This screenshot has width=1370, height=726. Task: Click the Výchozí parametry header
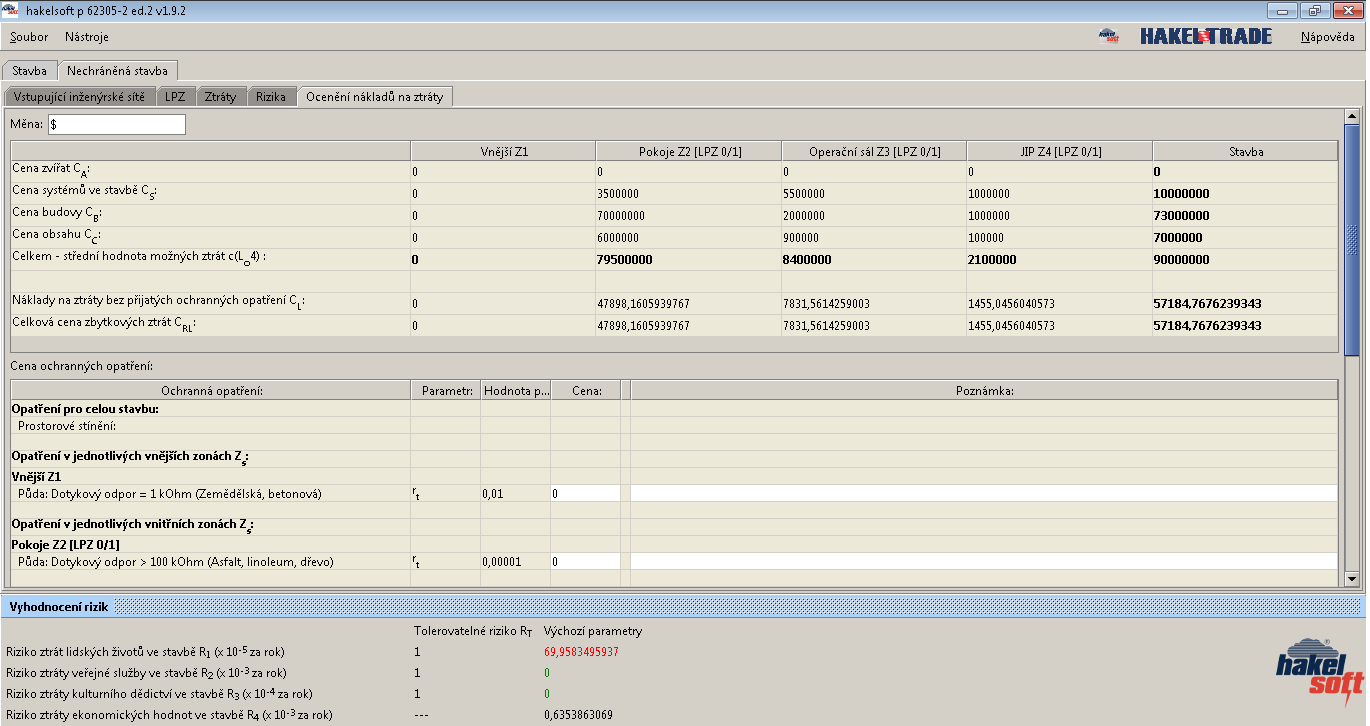593,631
